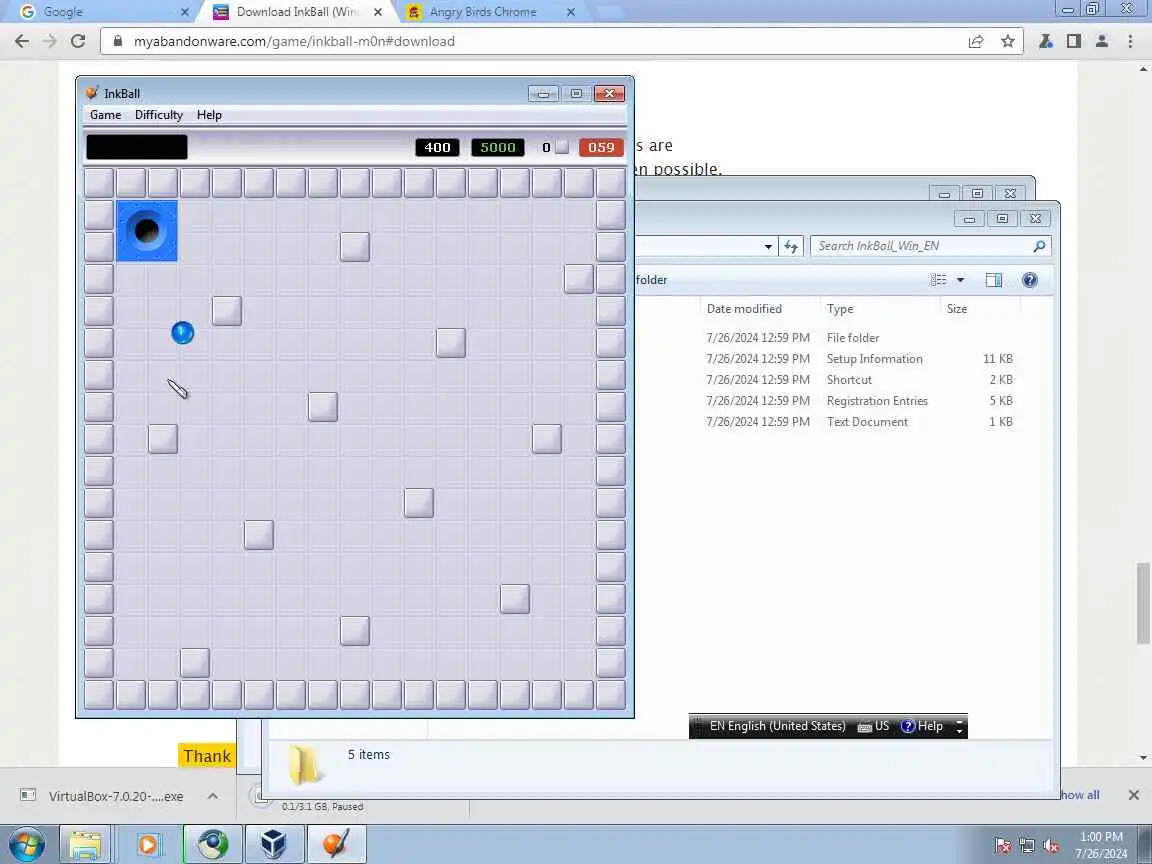Go forward in the browser

tap(50, 41)
